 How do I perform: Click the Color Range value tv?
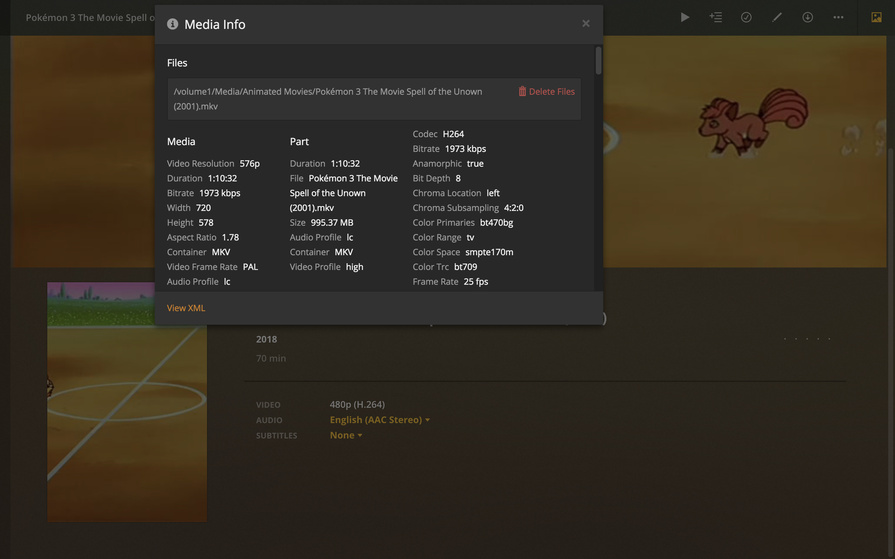click(x=470, y=237)
